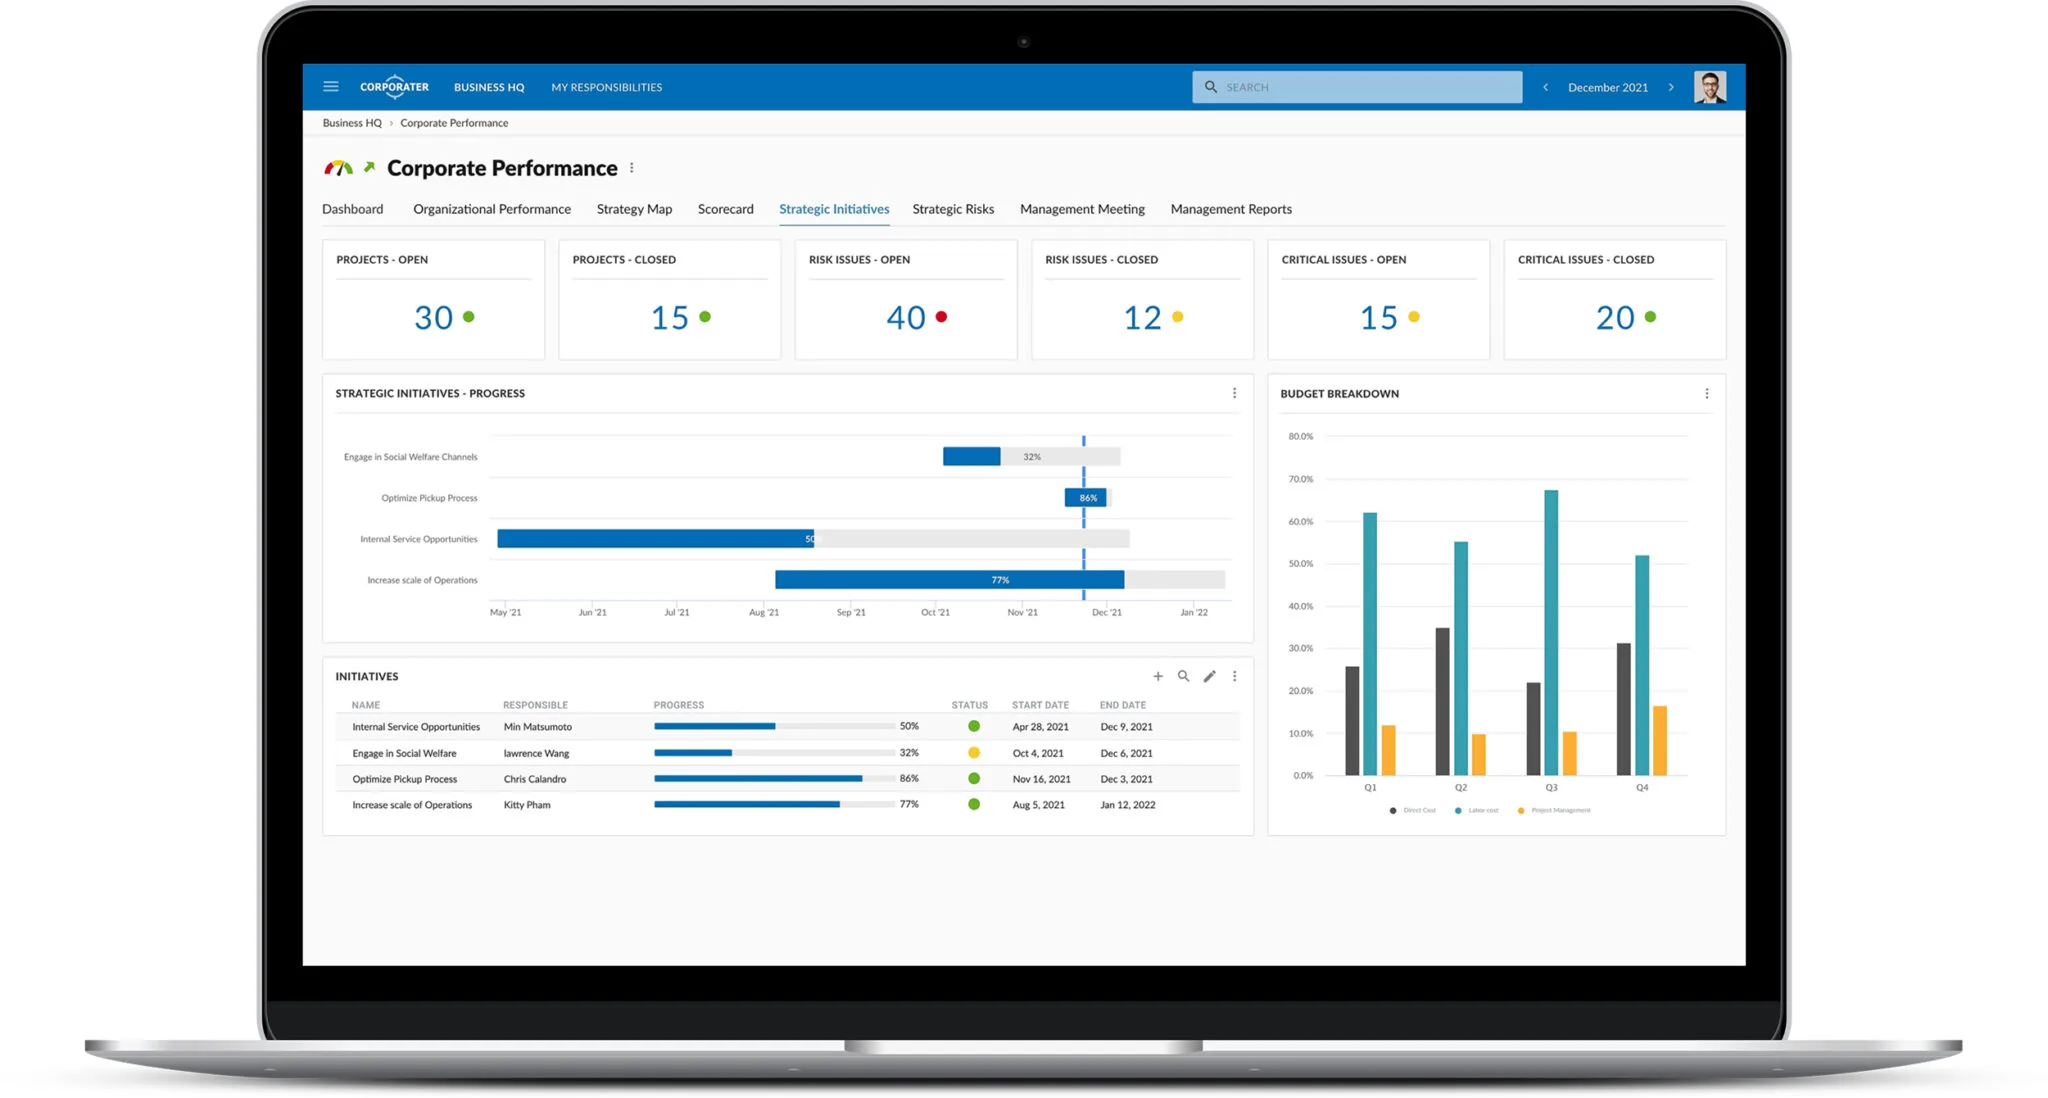Toggle Labor cost legend in Budget chart
The image size is (2048, 1098).
[x=1477, y=810]
